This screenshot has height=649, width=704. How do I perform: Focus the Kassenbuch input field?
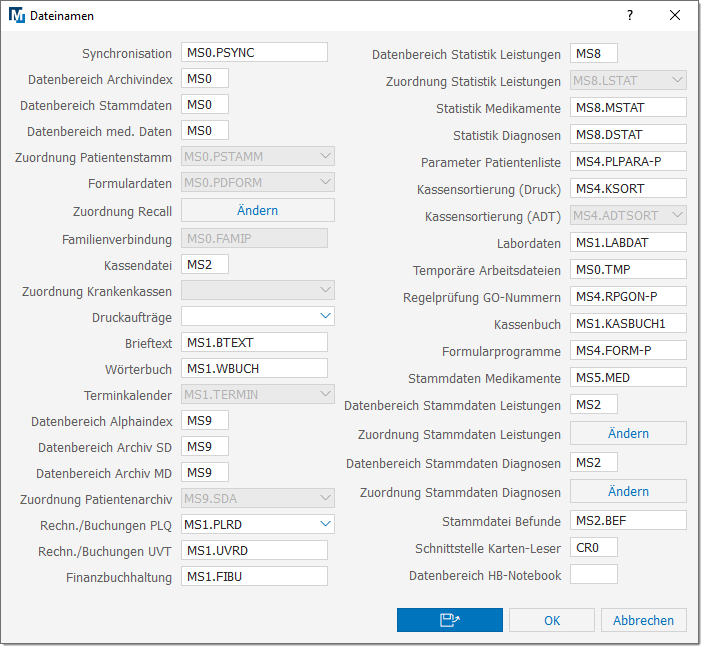click(628, 324)
